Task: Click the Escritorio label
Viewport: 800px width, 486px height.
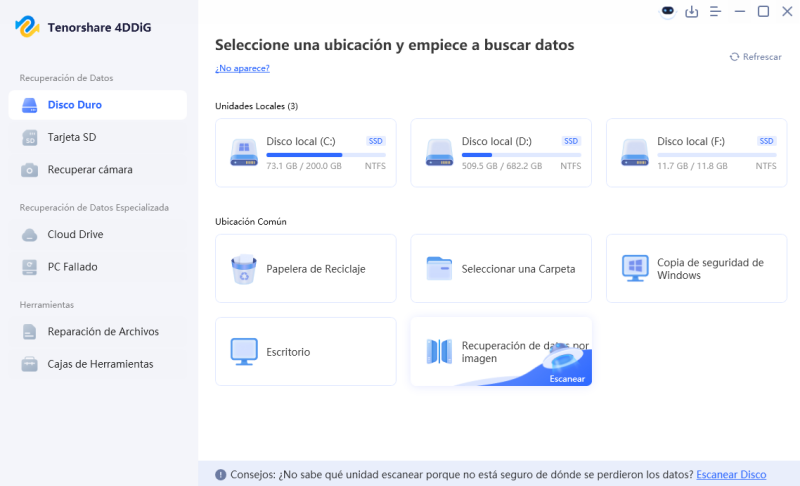Action: pos(288,352)
